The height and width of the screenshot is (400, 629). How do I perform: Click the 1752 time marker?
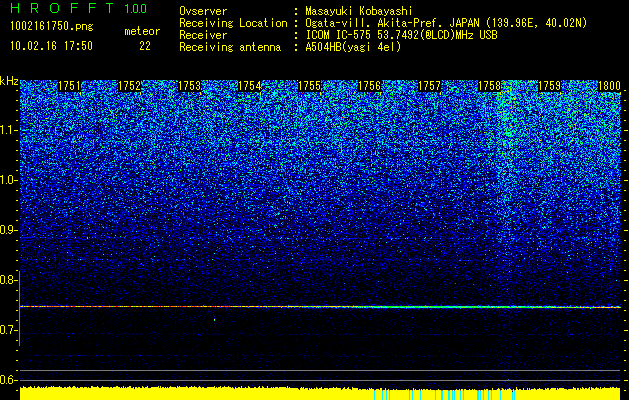(x=130, y=86)
